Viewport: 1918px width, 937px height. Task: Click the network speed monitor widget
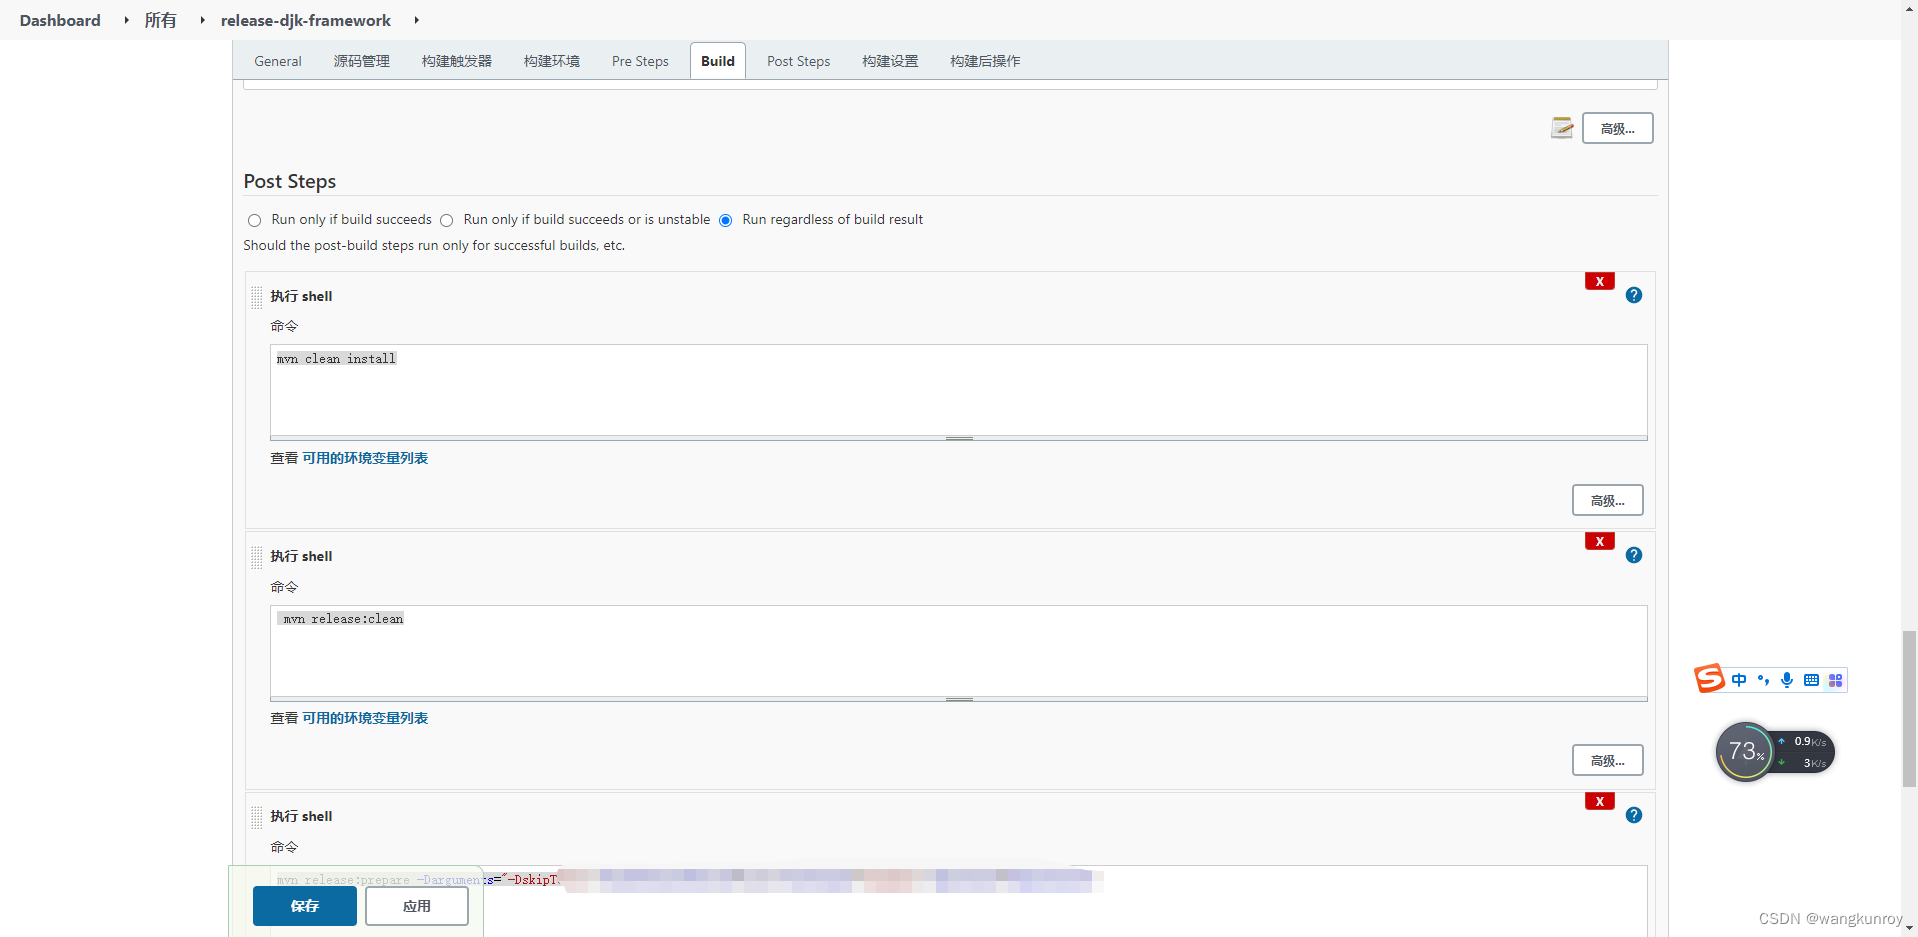point(1806,752)
